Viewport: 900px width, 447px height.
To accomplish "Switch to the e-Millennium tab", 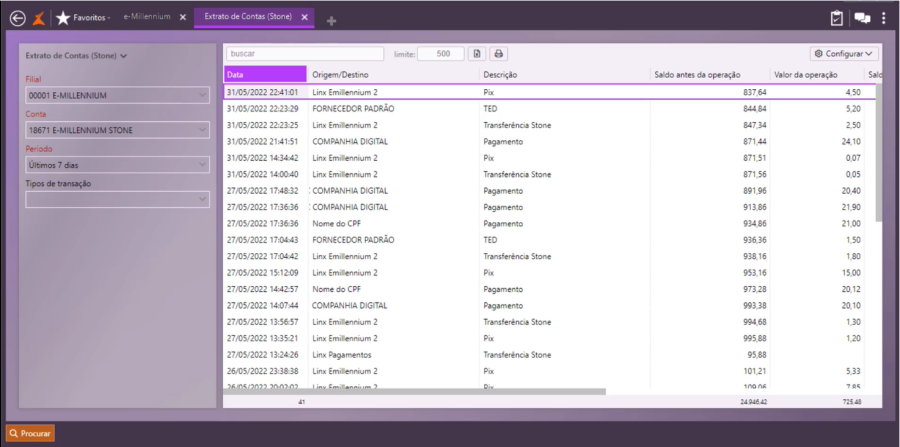I will tap(147, 17).
